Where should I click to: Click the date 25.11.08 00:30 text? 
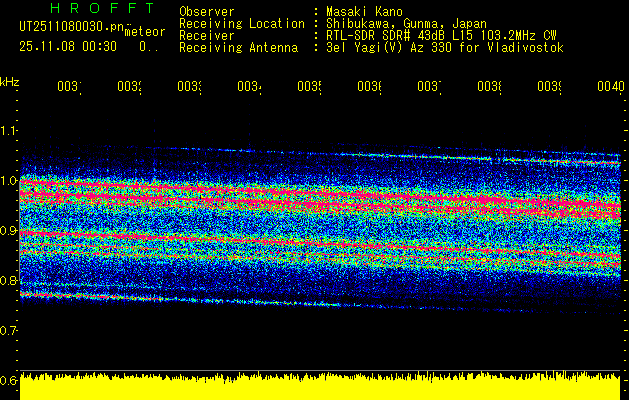point(68,47)
